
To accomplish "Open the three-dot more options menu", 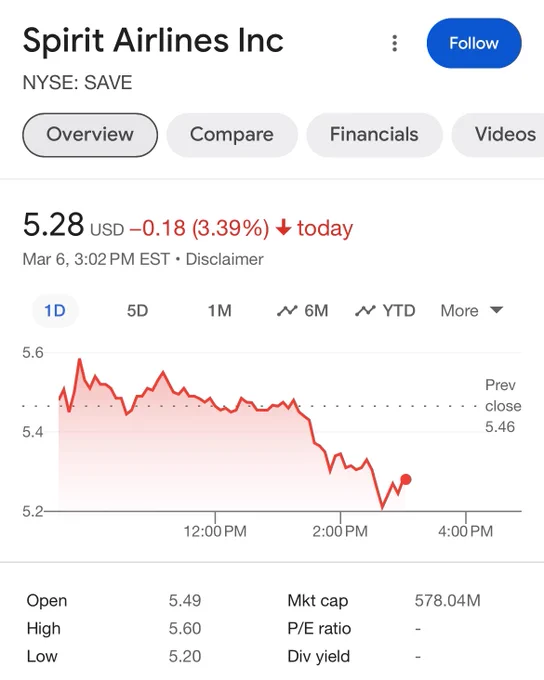I will [394, 43].
